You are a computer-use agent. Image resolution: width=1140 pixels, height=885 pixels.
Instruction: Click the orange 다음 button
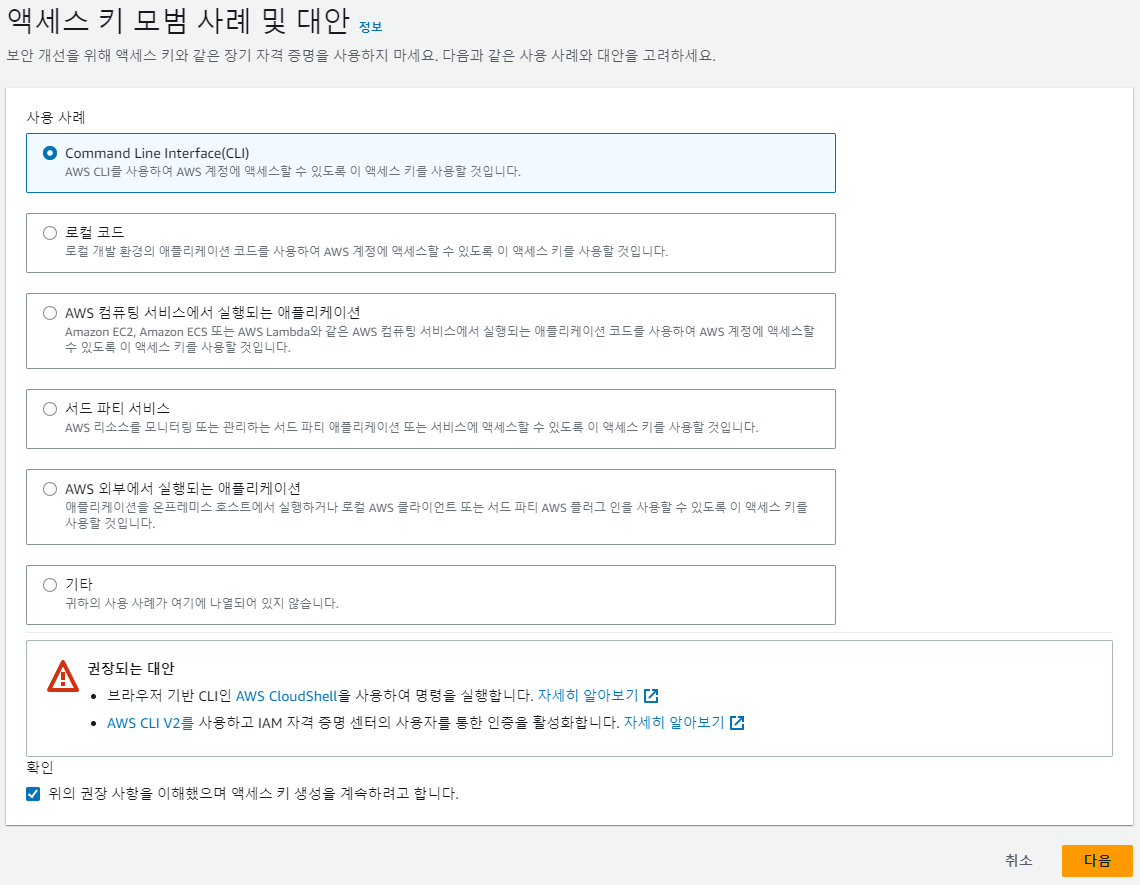coord(1097,860)
